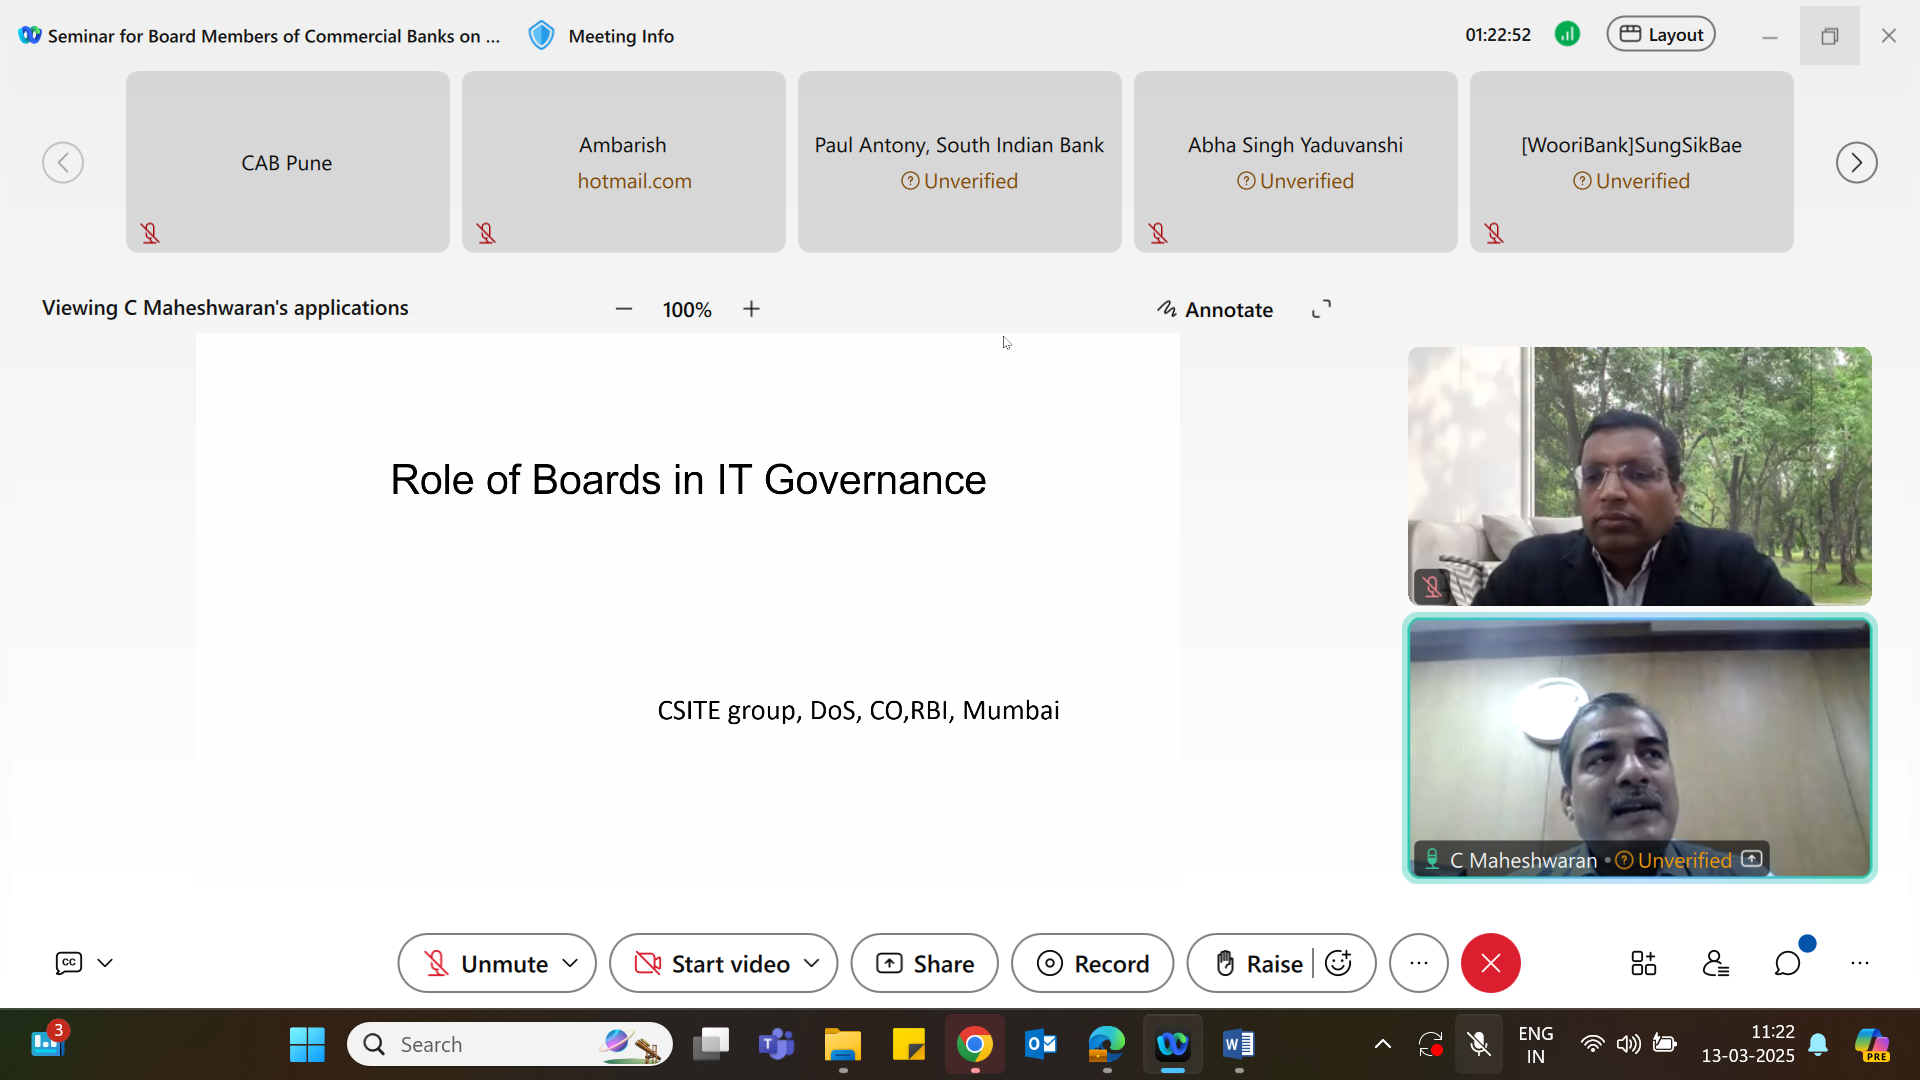Screen dimensions: 1920x1080
Task: Open the Apps panel icon
Action: point(1644,963)
